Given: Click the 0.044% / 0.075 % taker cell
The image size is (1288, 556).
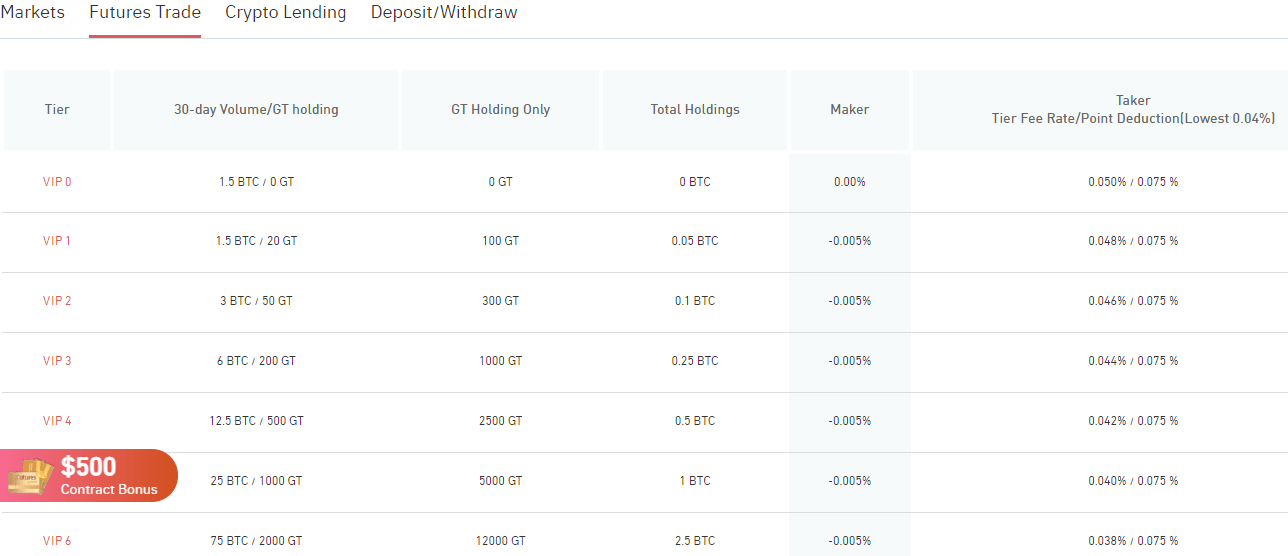Looking at the screenshot, I should click(x=1133, y=361).
